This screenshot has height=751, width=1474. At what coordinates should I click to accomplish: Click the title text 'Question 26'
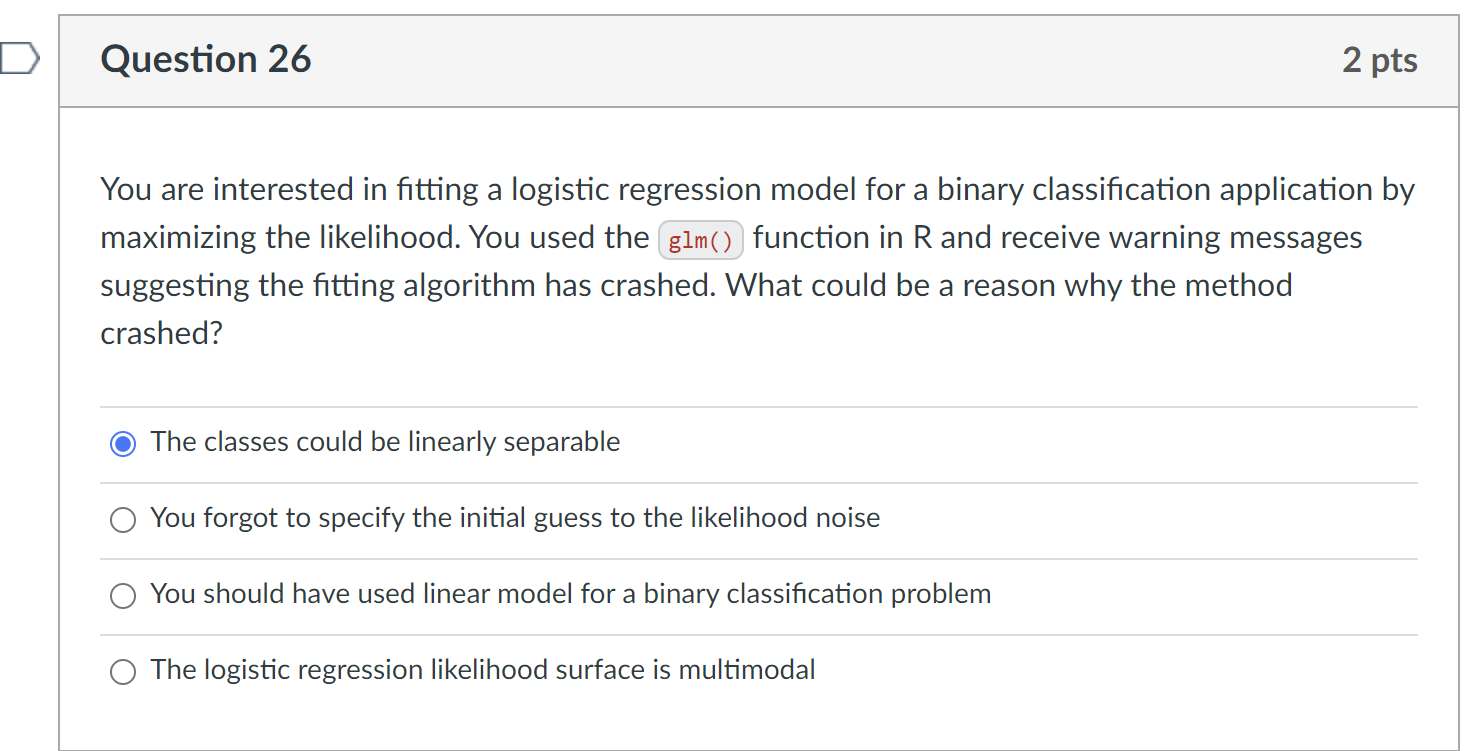coord(205,60)
